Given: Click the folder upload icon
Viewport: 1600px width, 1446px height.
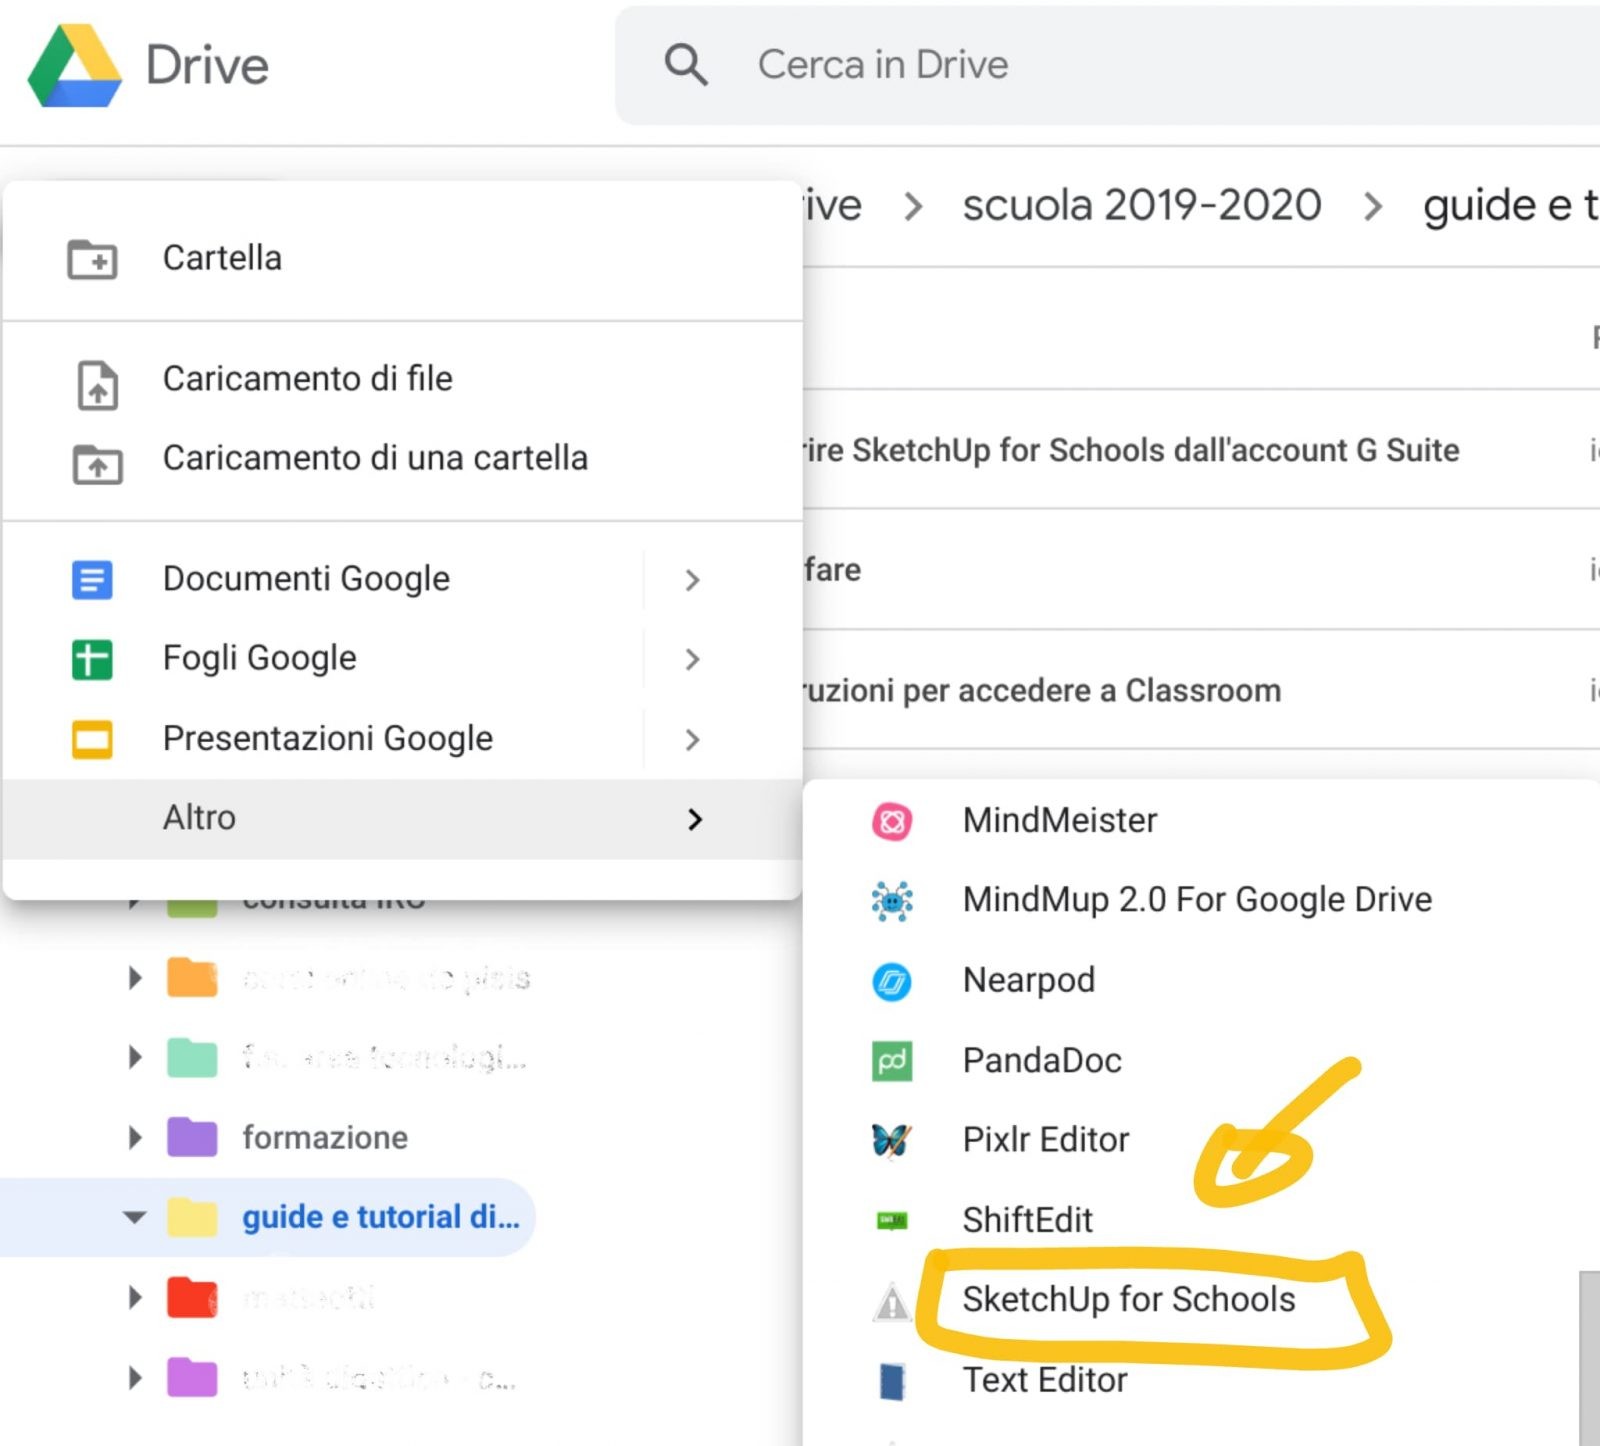Looking at the screenshot, I should click(x=97, y=464).
